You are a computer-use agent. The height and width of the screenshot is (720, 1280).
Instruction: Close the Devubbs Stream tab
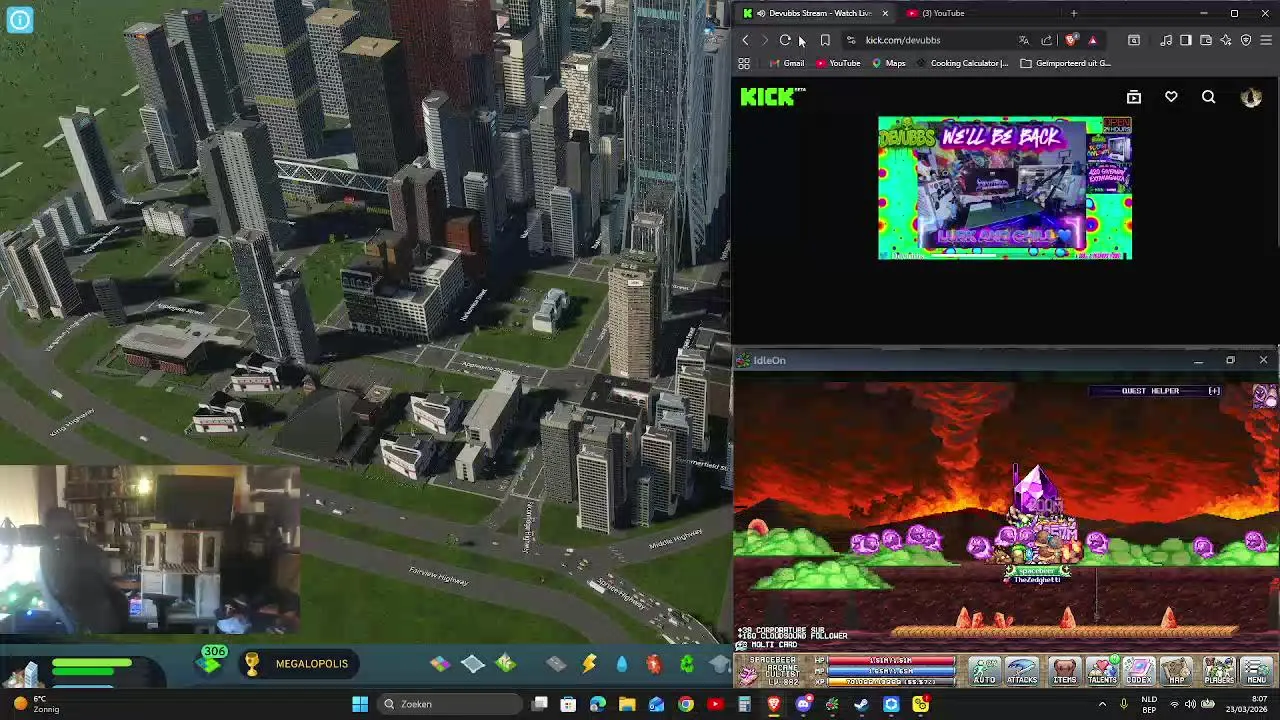click(884, 13)
